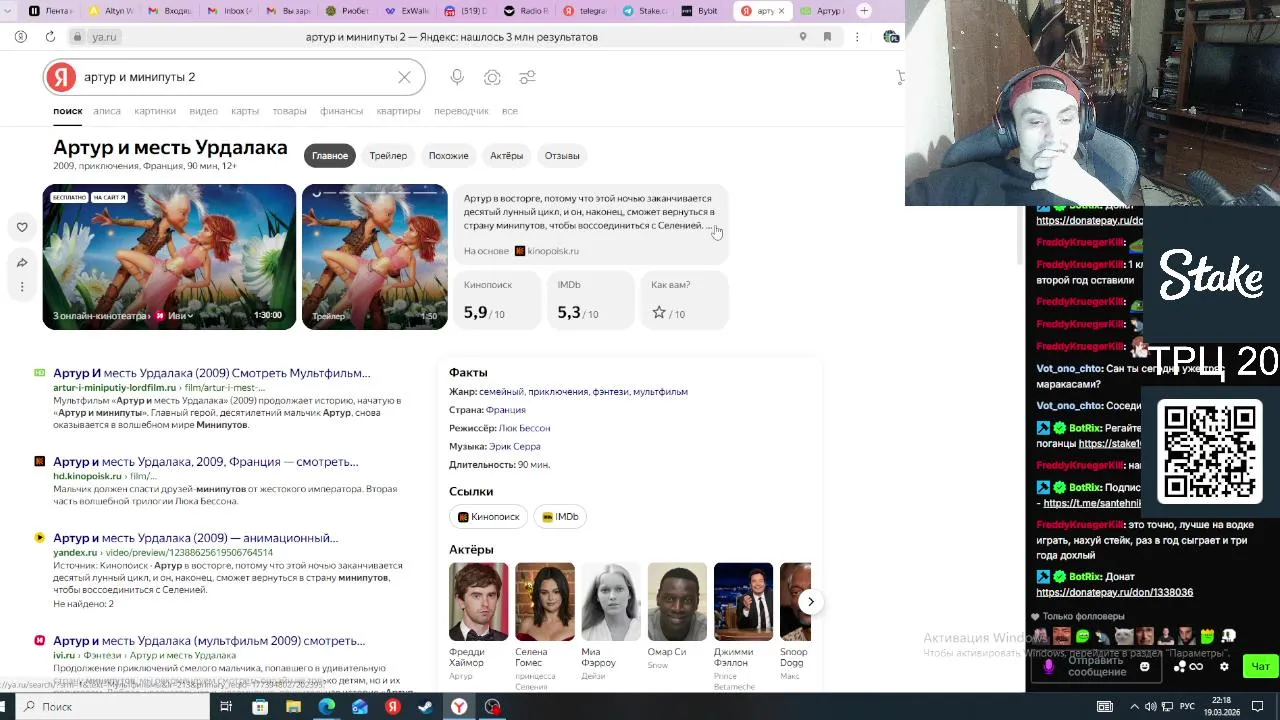Open donatepay link in chat
This screenshot has width=1280, height=720.
(x=1114, y=592)
